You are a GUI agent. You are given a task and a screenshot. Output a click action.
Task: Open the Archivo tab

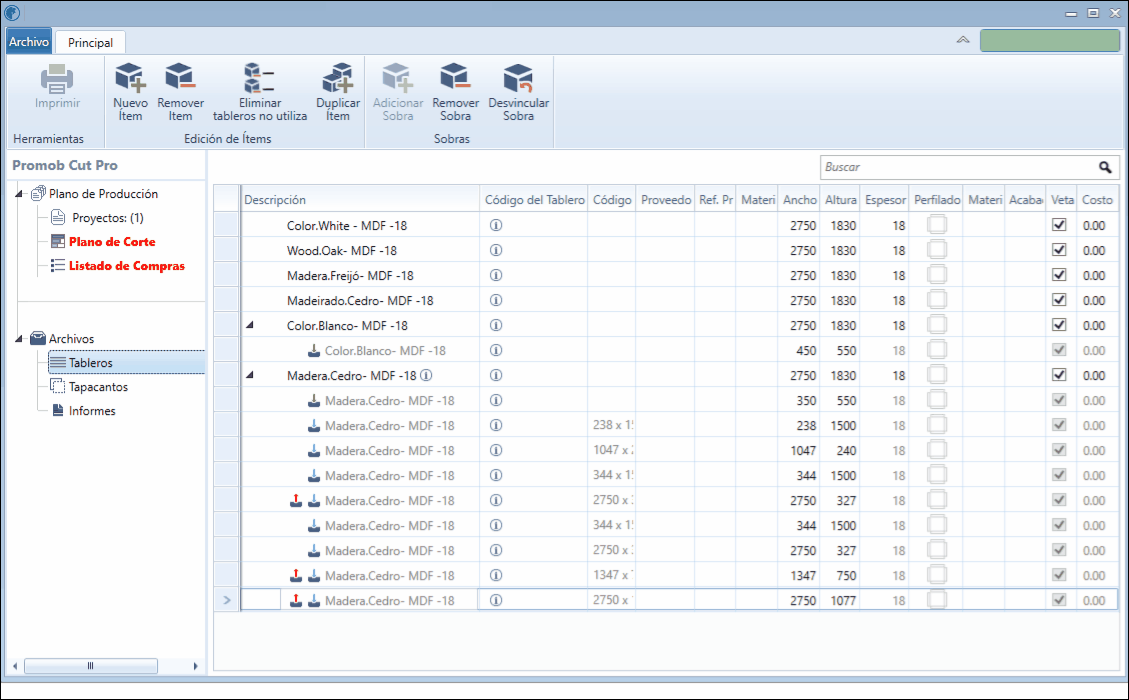point(29,42)
